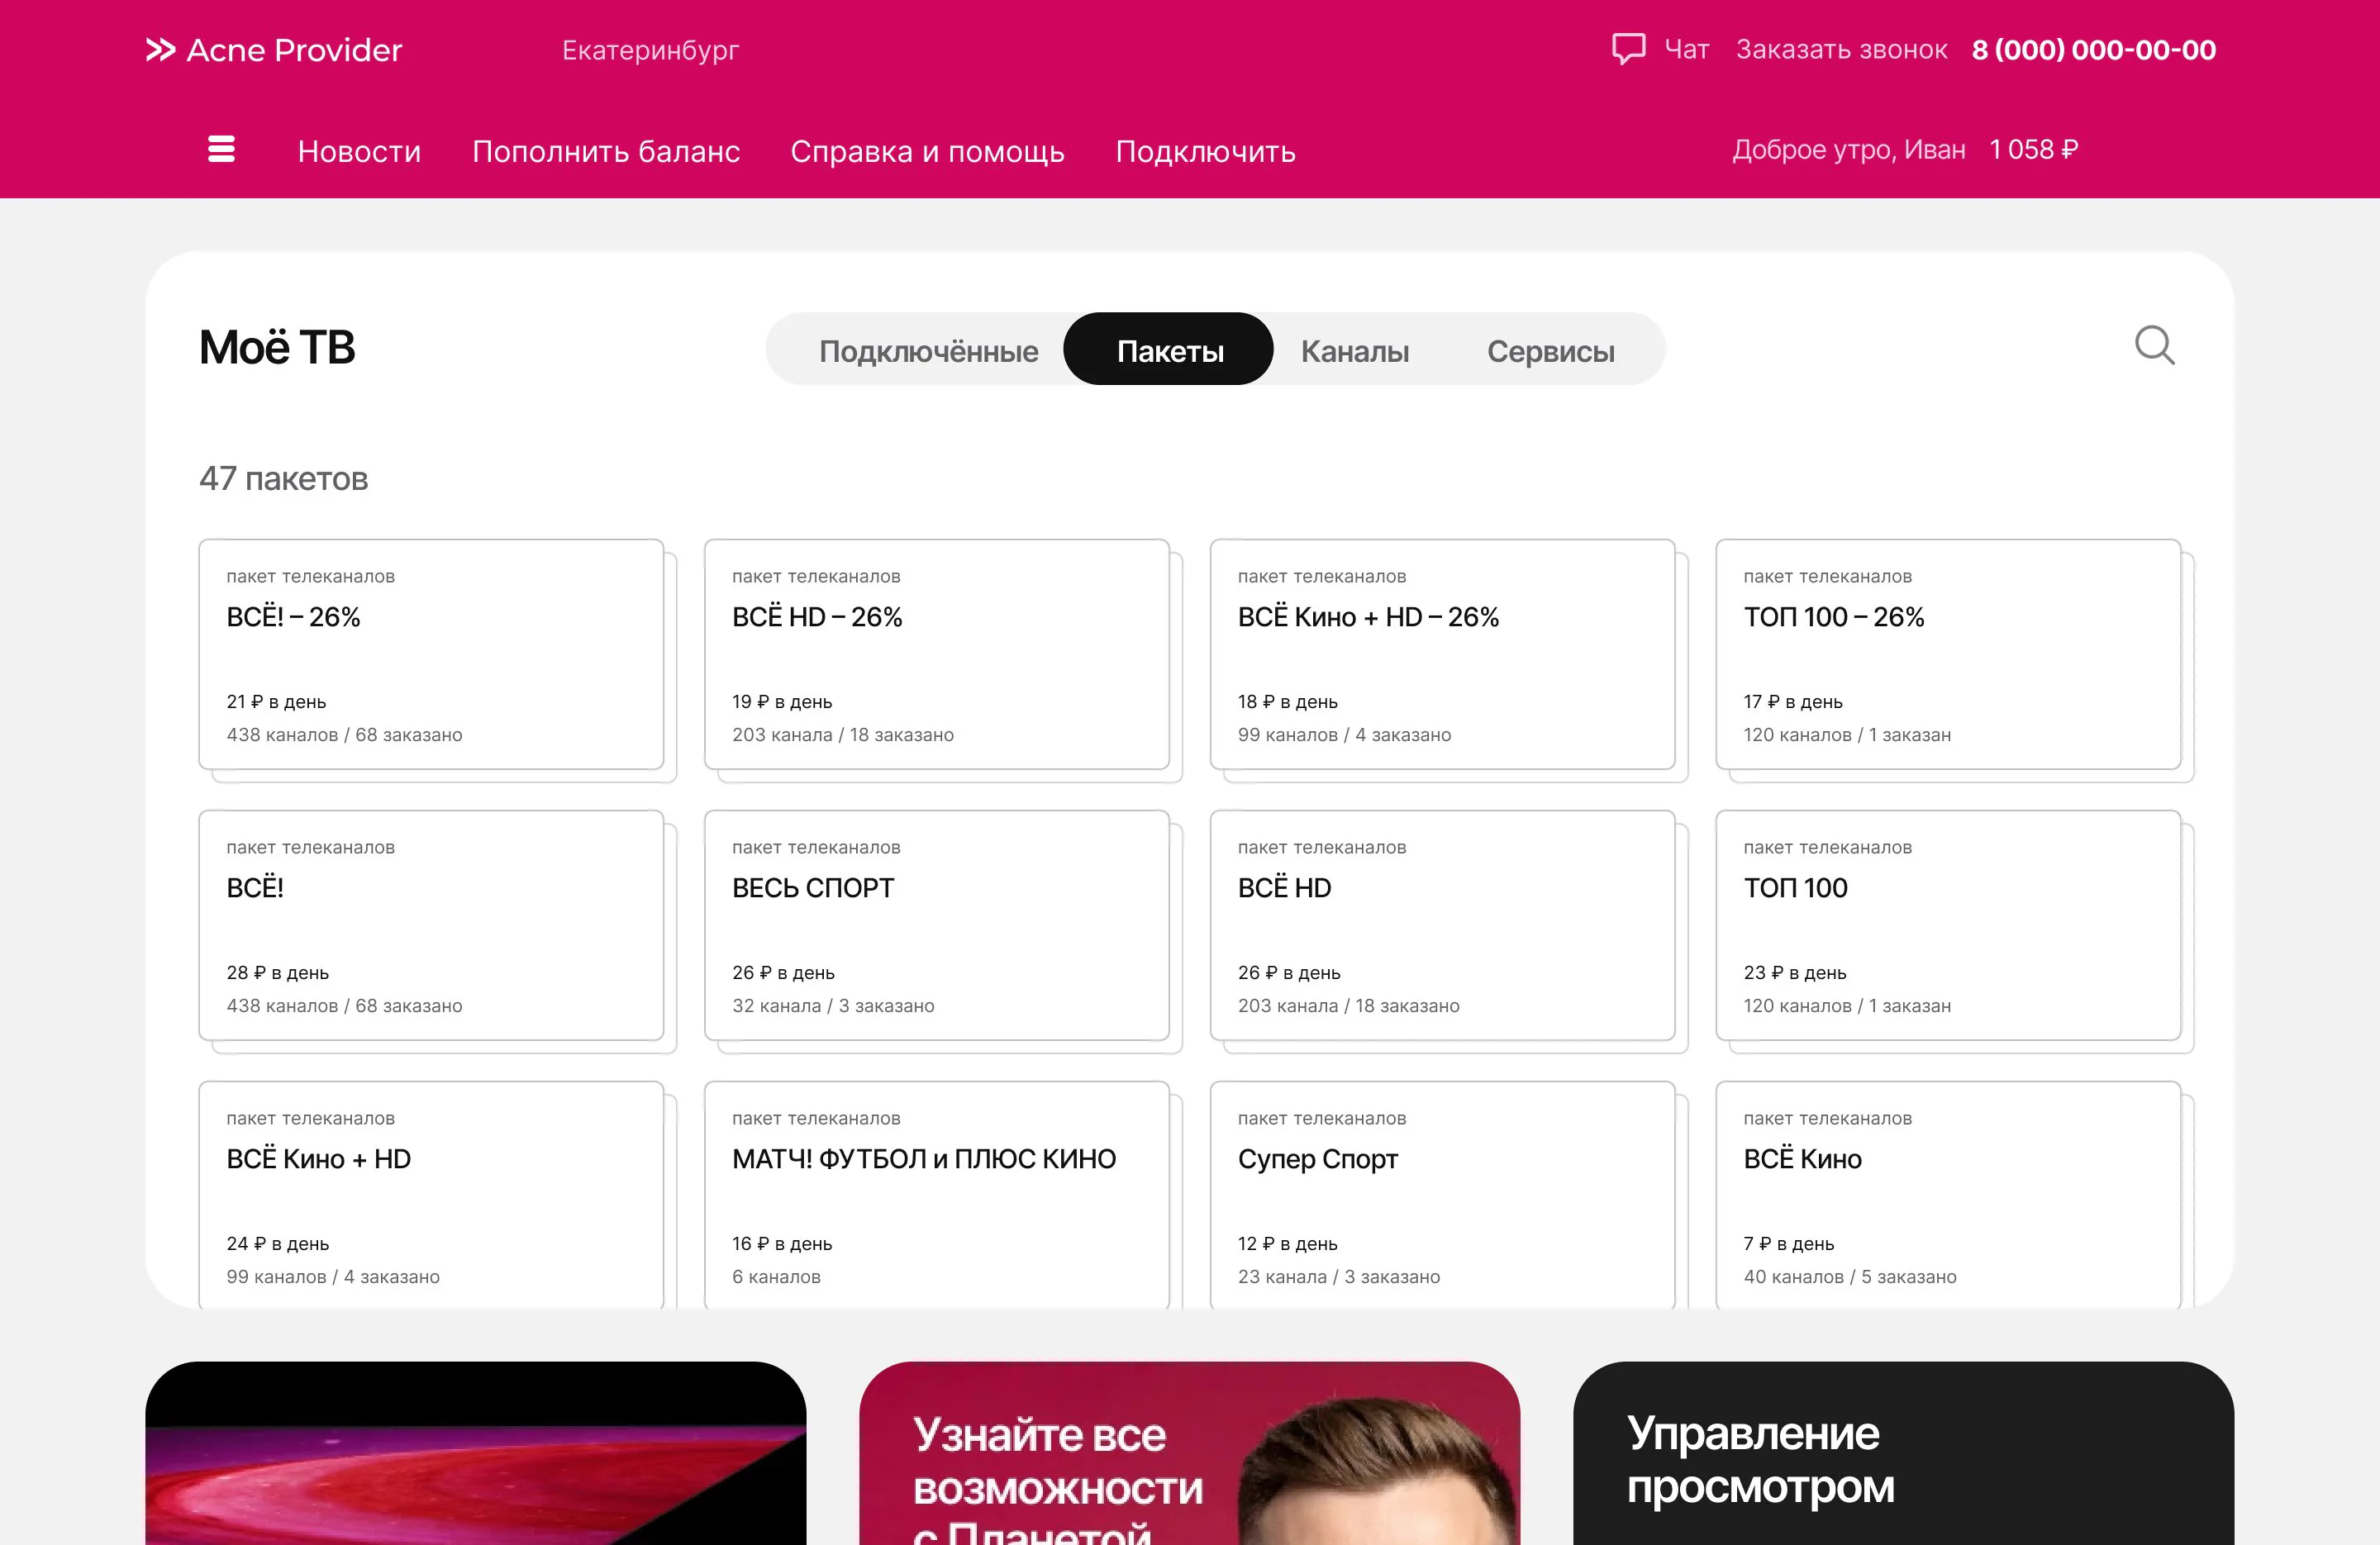Select the ВЕСЬ СПОРТ package card
The height and width of the screenshot is (1545, 2380).
(936, 925)
